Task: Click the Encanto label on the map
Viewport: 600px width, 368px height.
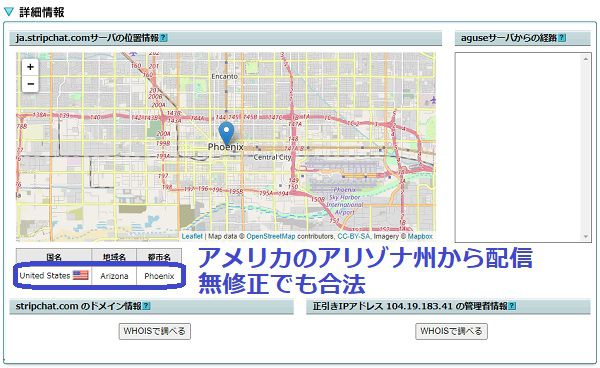Action: click(x=225, y=77)
